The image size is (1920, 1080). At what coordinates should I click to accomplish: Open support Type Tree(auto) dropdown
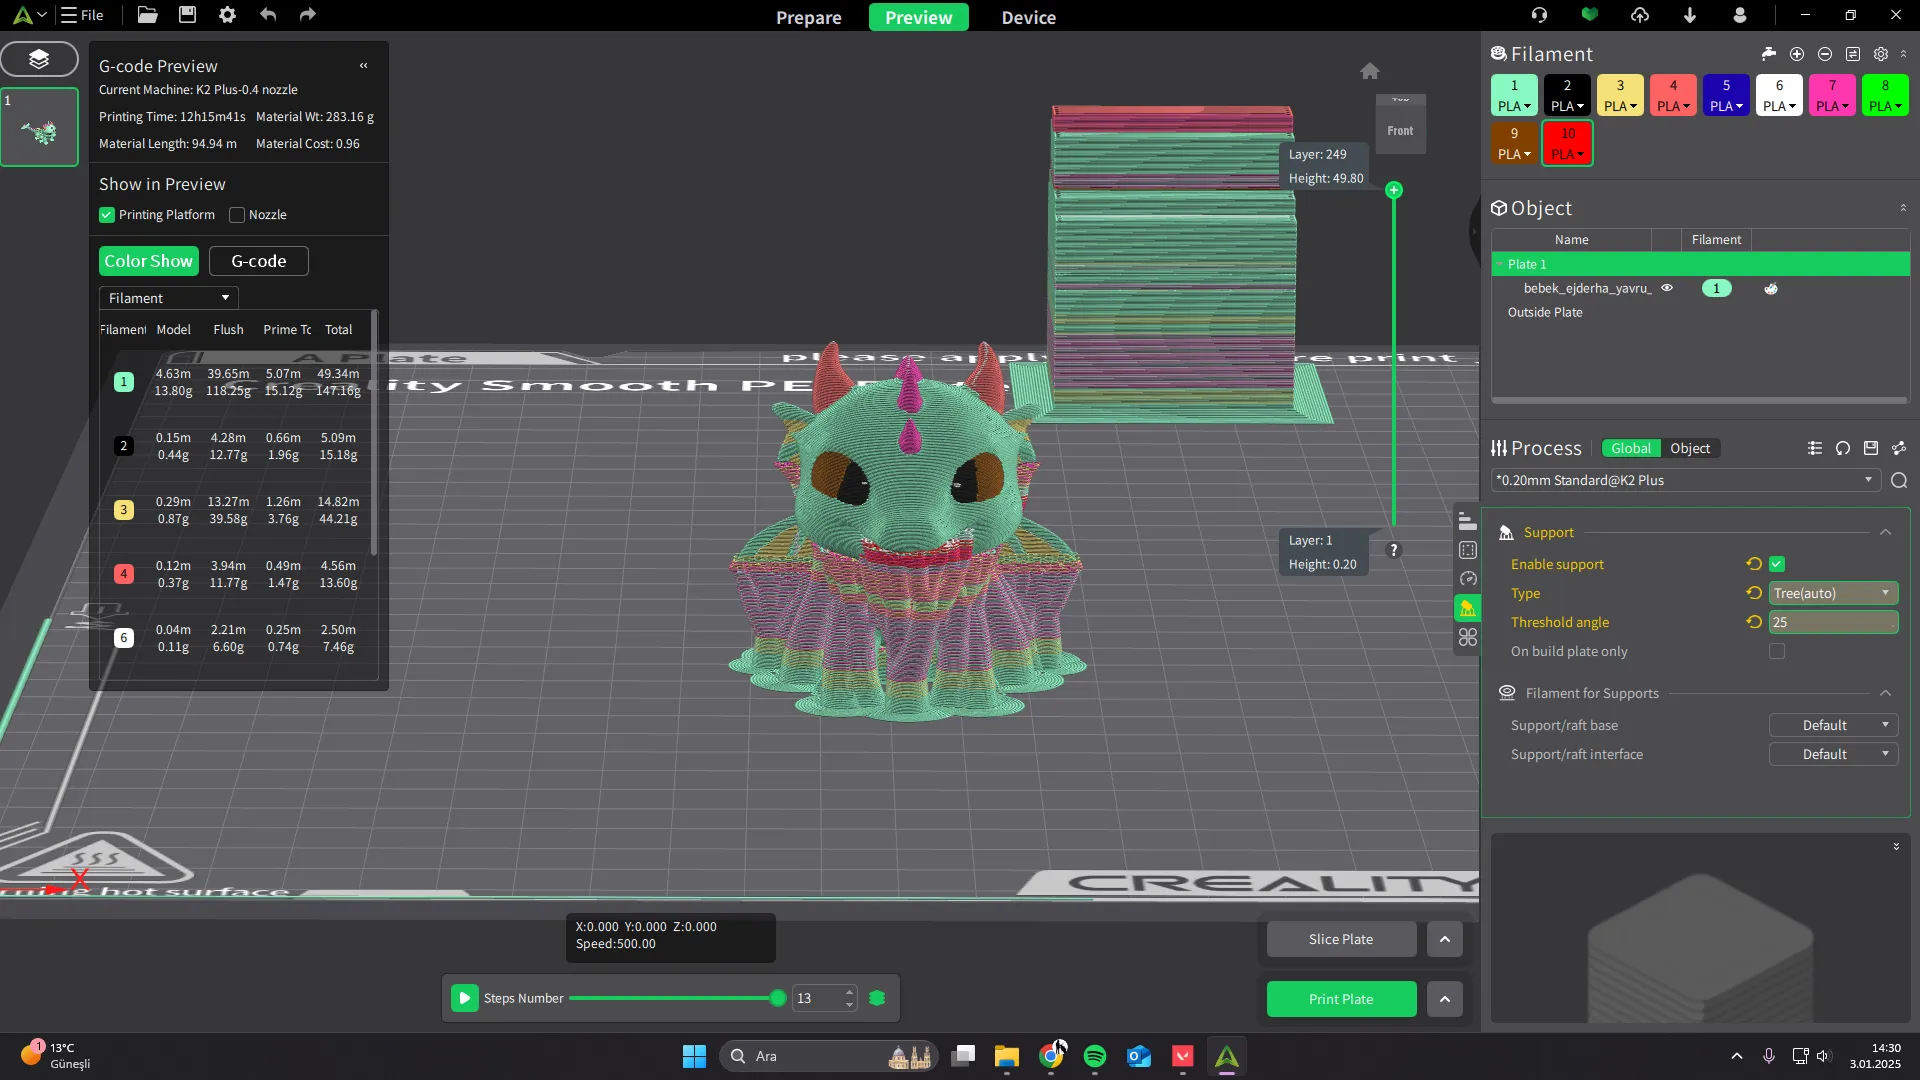1833,593
